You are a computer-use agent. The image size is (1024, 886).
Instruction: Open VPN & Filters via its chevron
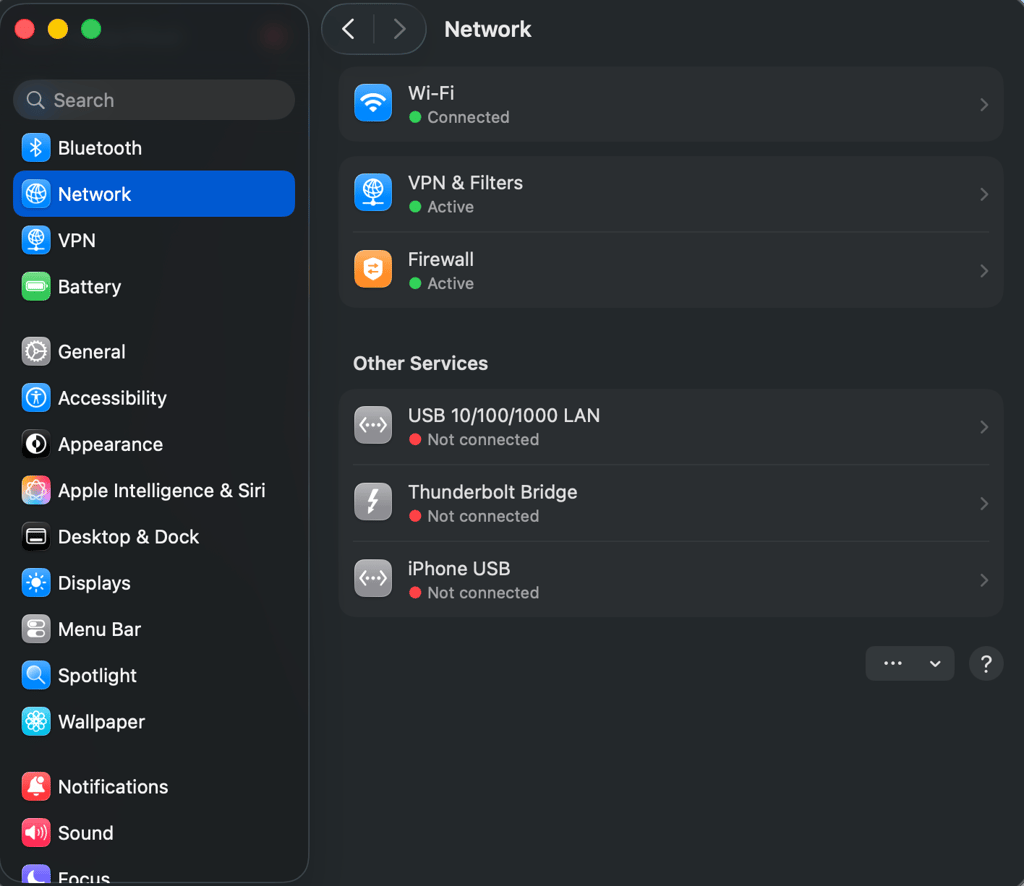point(984,194)
